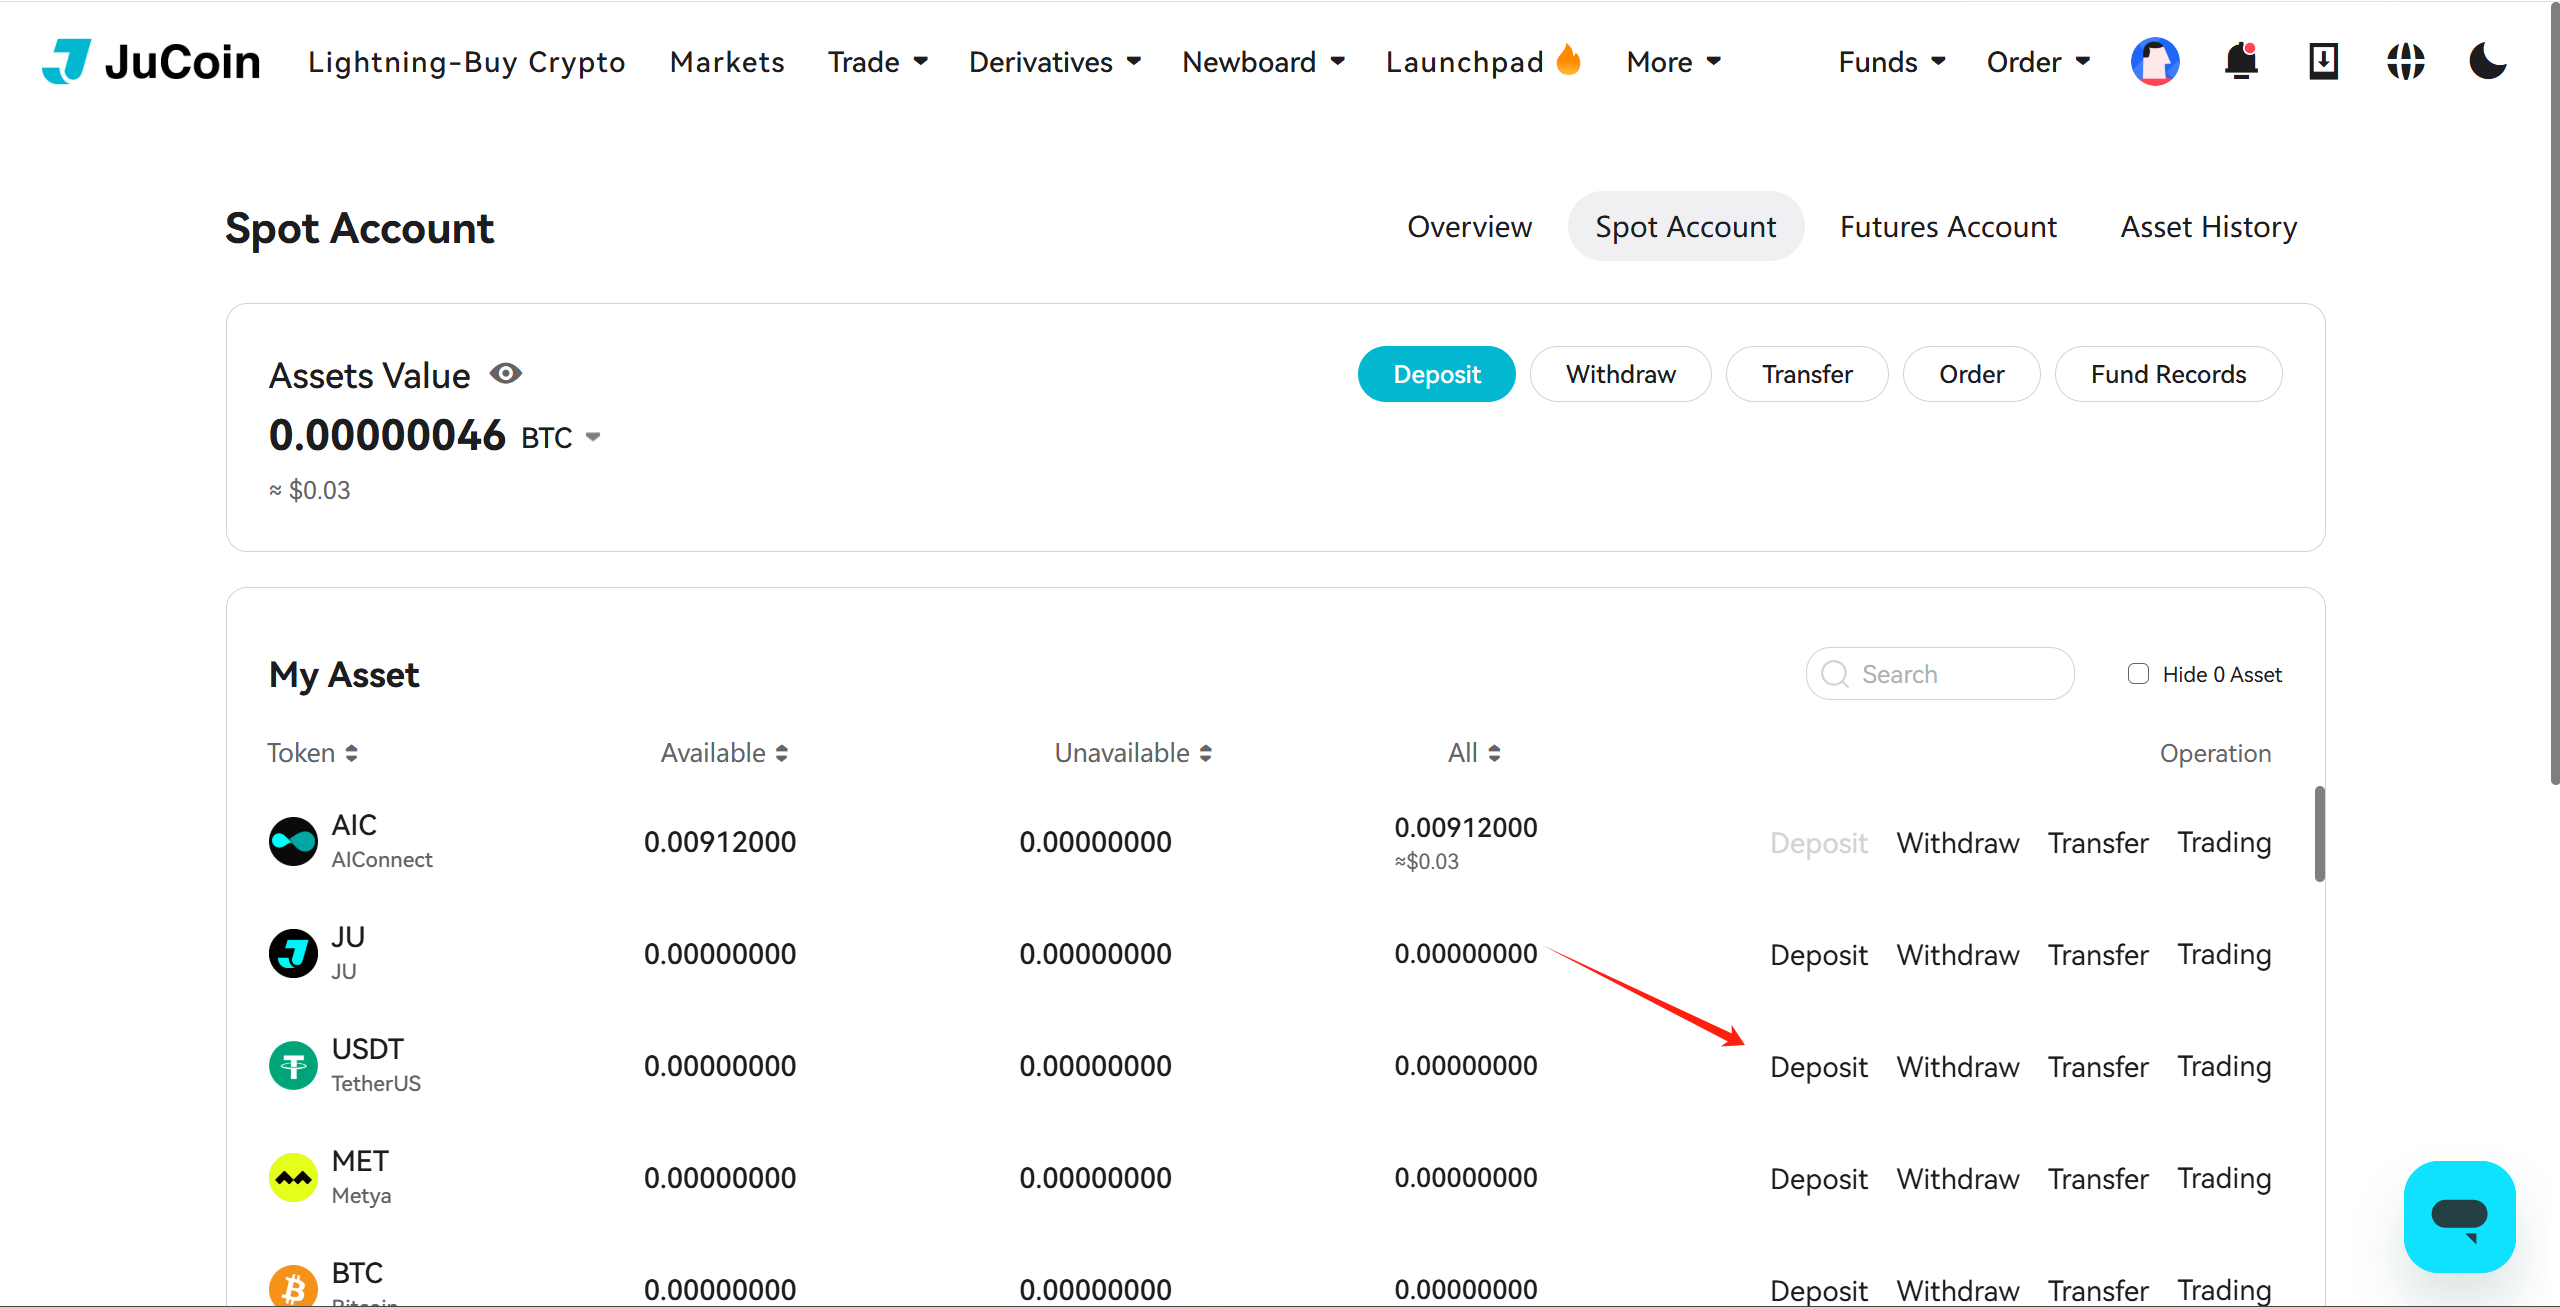Screen dimensions: 2560x1307
Task: Click Trading in the USDT row
Action: pos(2224,1067)
